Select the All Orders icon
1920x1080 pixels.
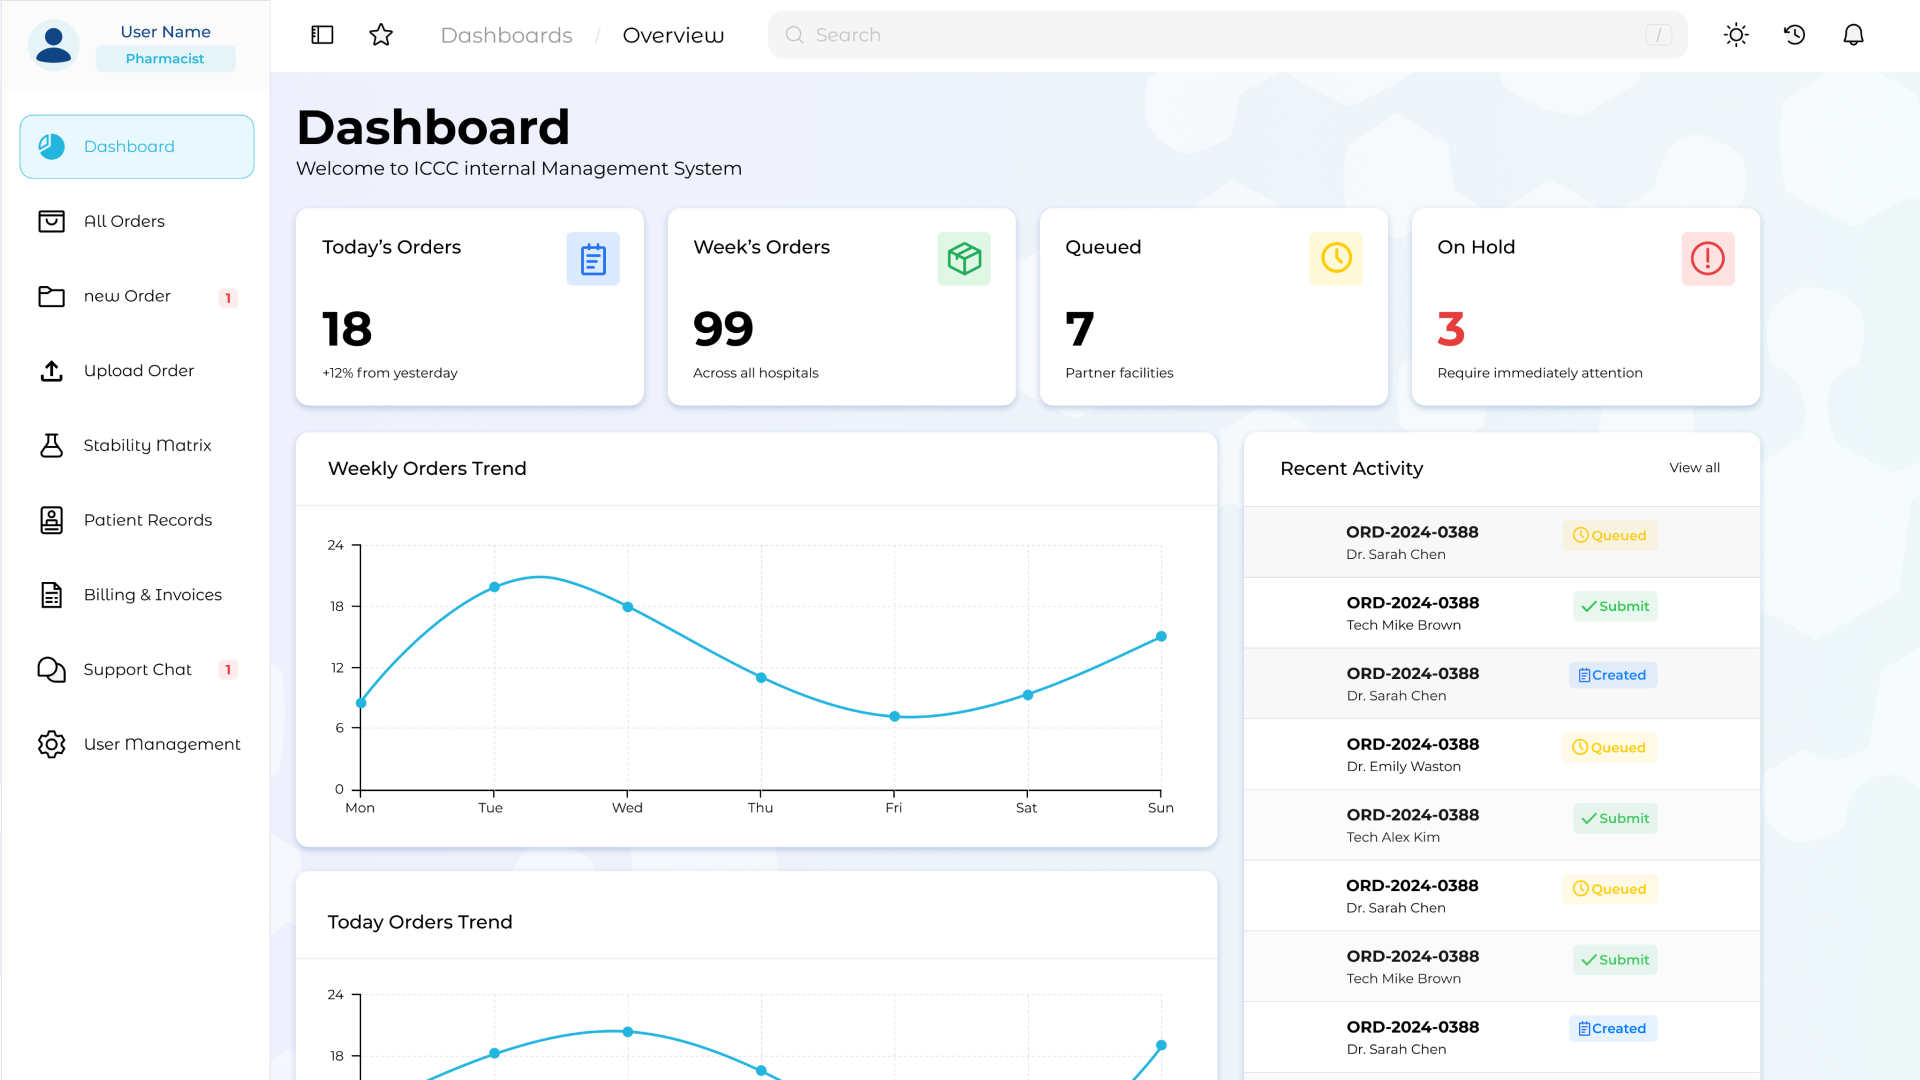click(x=51, y=221)
